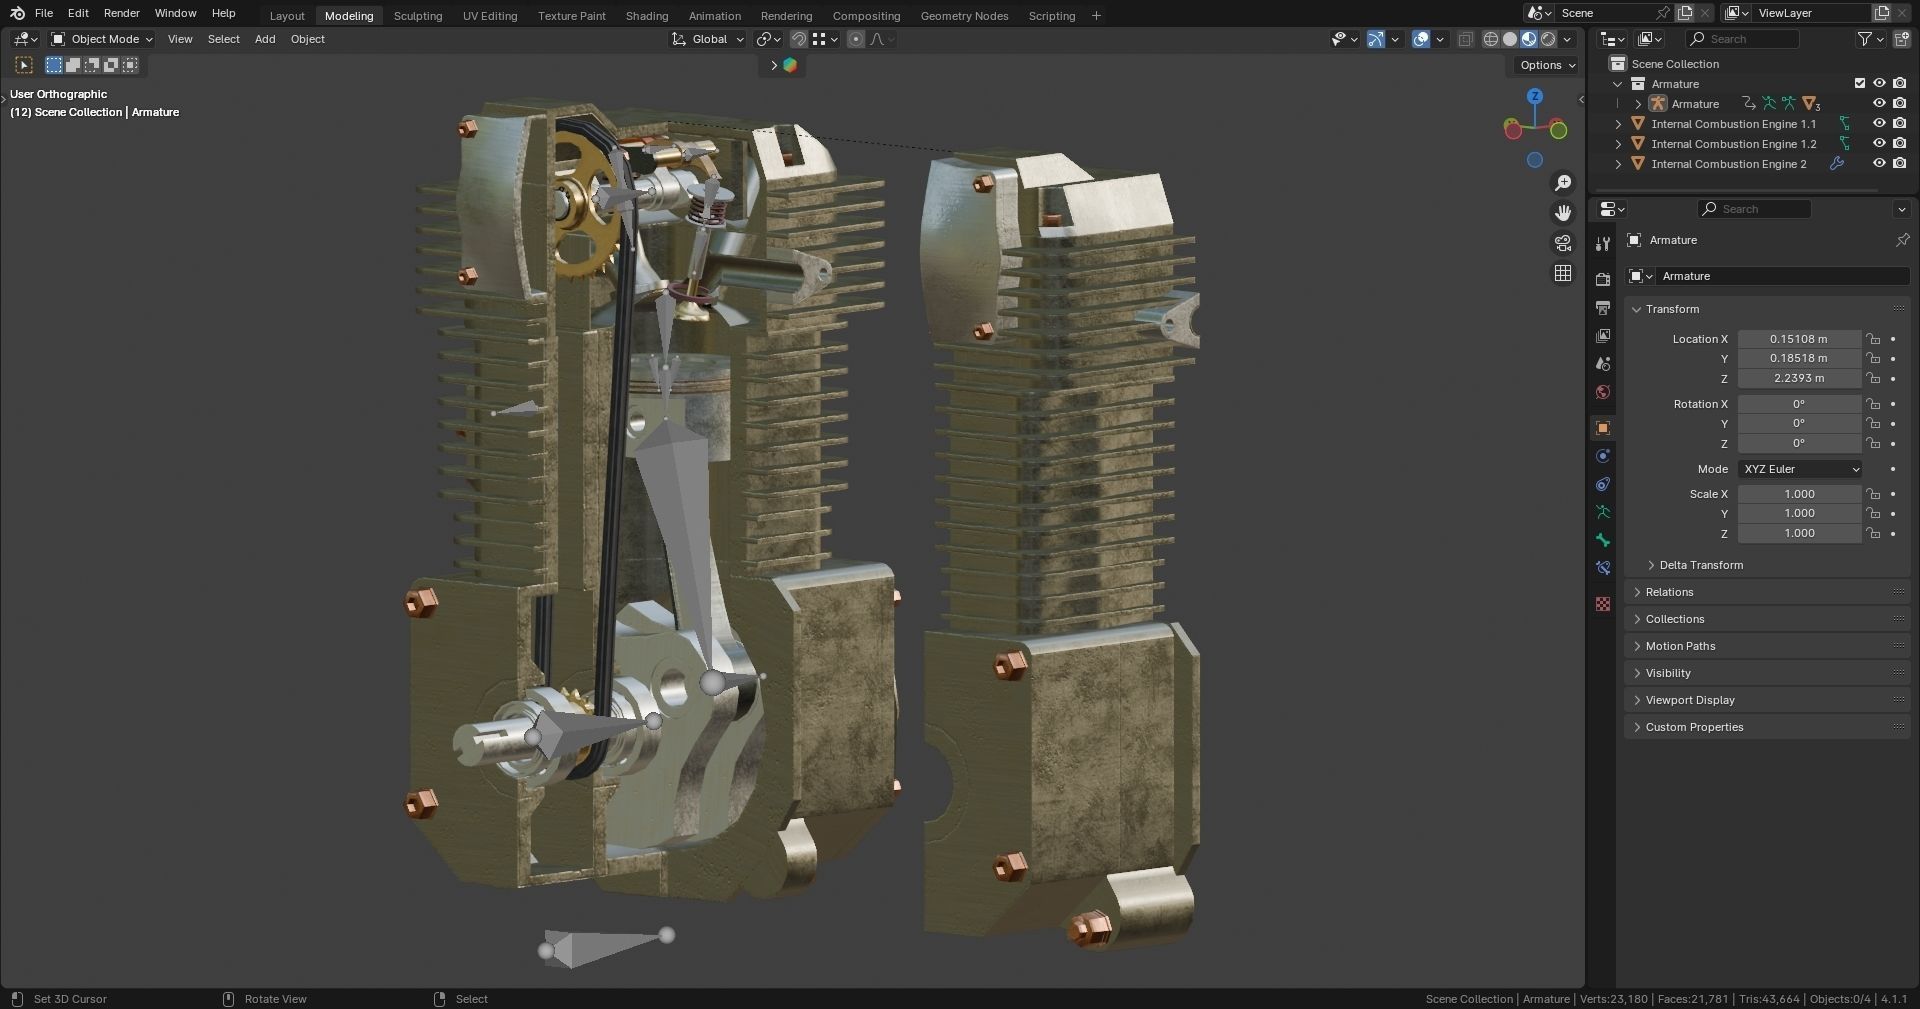Switch to Geometry Nodes workspace tab
The image size is (1920, 1009).
pos(964,16)
